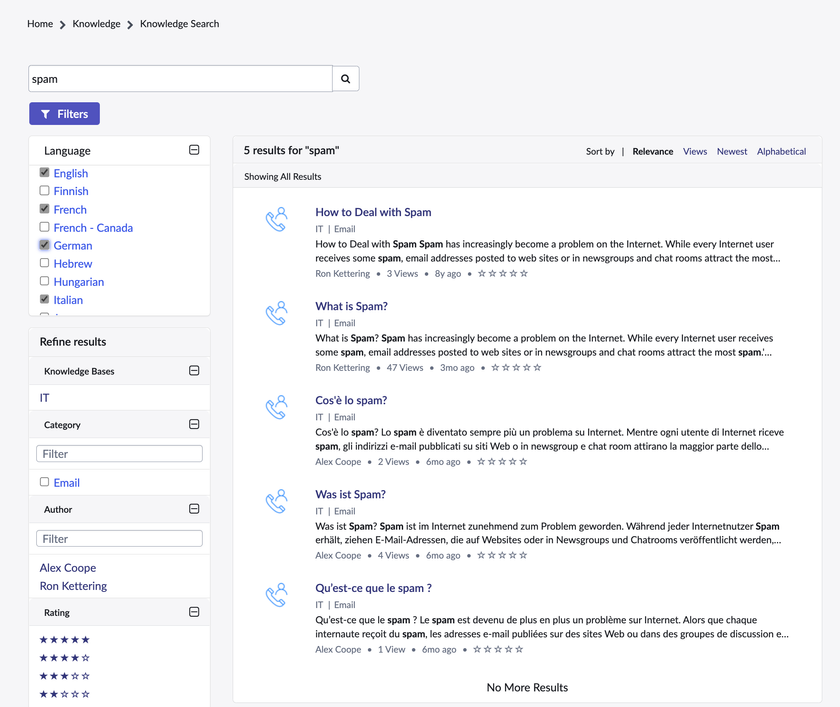Filter by author Alex Coope

point(68,568)
